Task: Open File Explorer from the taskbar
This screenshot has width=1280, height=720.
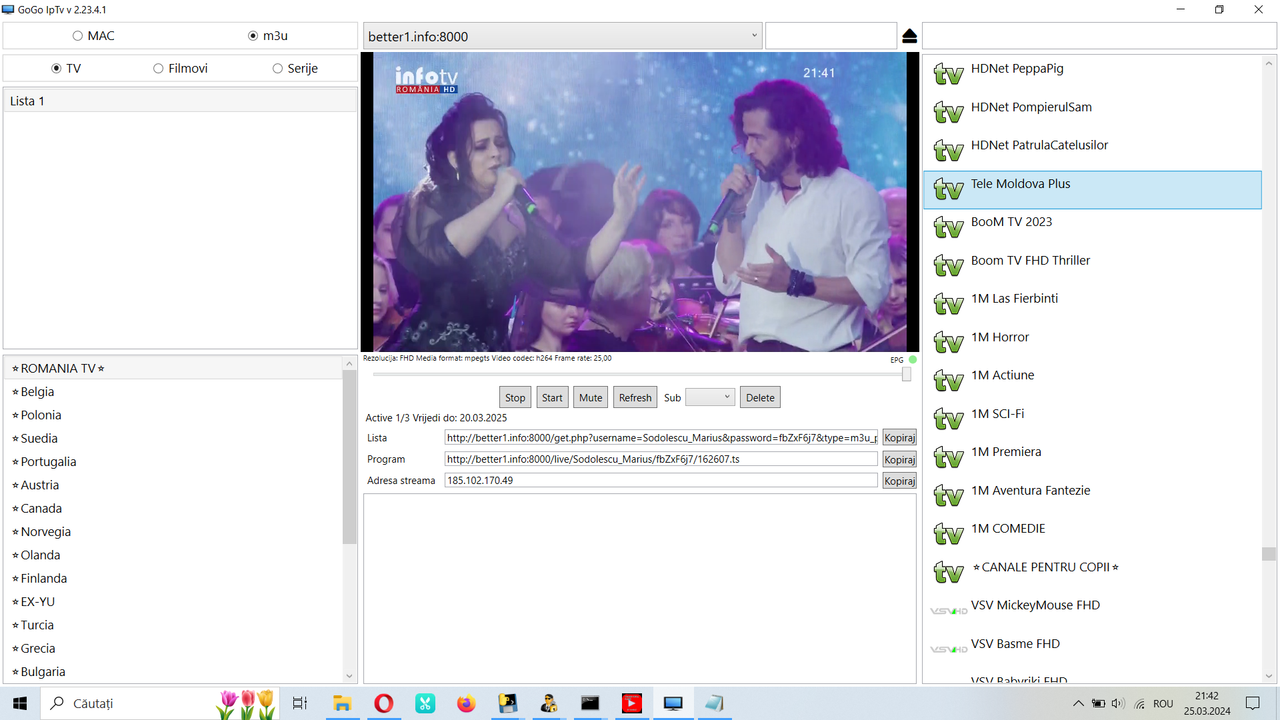Action: pos(342,703)
